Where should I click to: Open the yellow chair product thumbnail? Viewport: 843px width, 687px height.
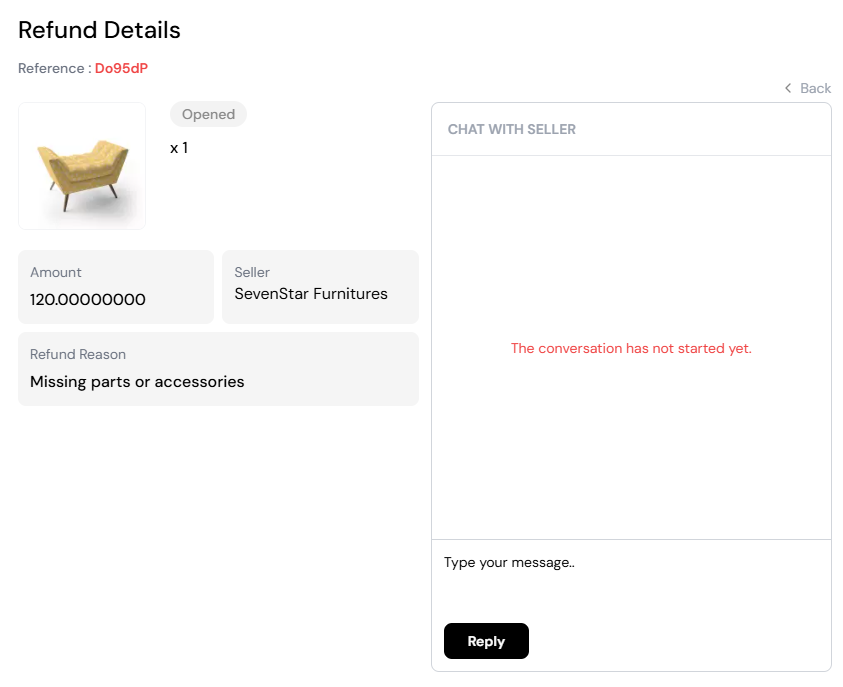[82, 166]
